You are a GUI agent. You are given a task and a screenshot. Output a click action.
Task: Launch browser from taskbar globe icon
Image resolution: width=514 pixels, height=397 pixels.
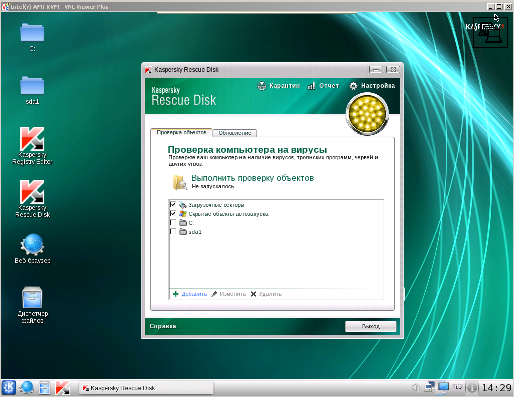tap(27, 388)
